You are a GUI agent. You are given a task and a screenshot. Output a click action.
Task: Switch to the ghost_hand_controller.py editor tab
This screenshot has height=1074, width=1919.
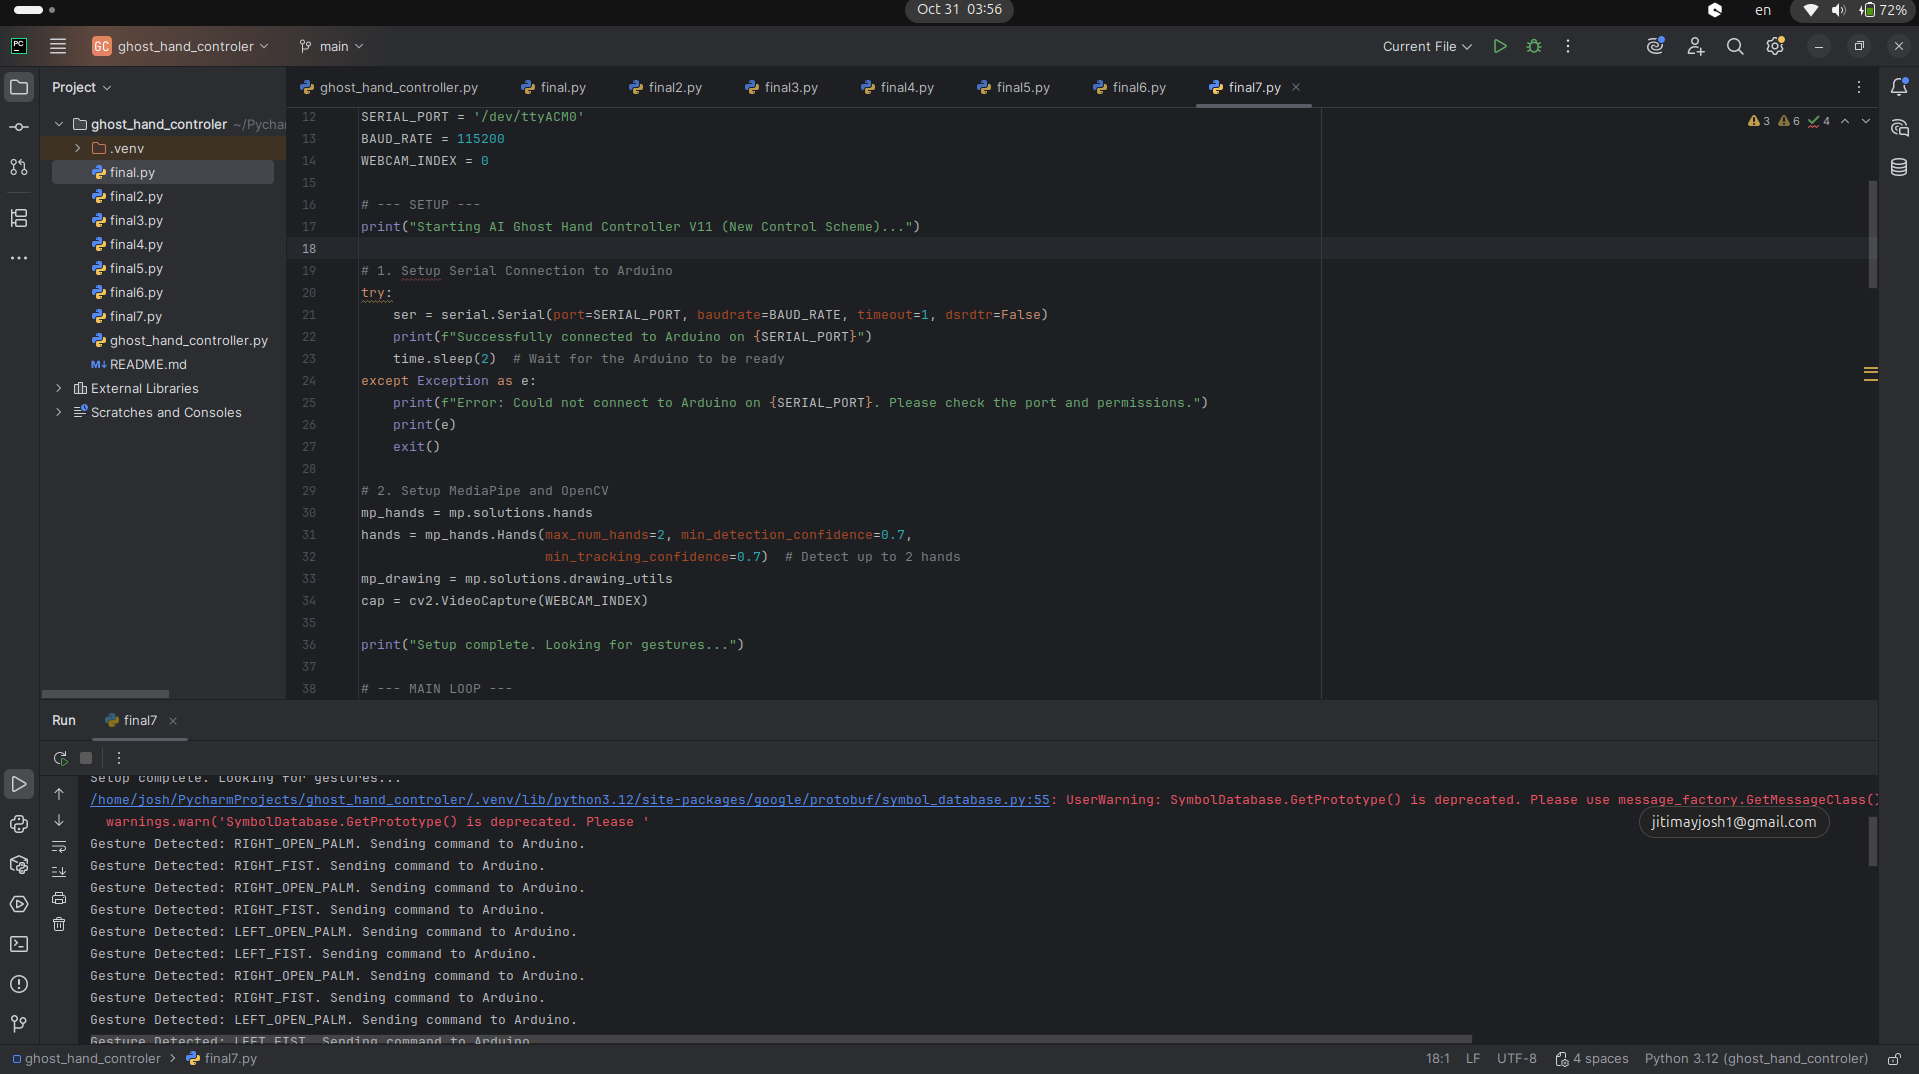[398, 88]
